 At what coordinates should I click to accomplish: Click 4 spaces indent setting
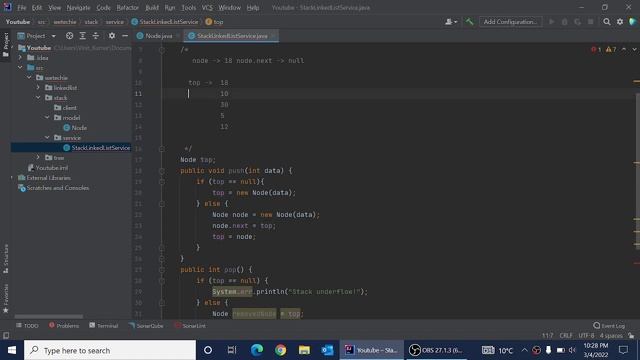[611, 336]
